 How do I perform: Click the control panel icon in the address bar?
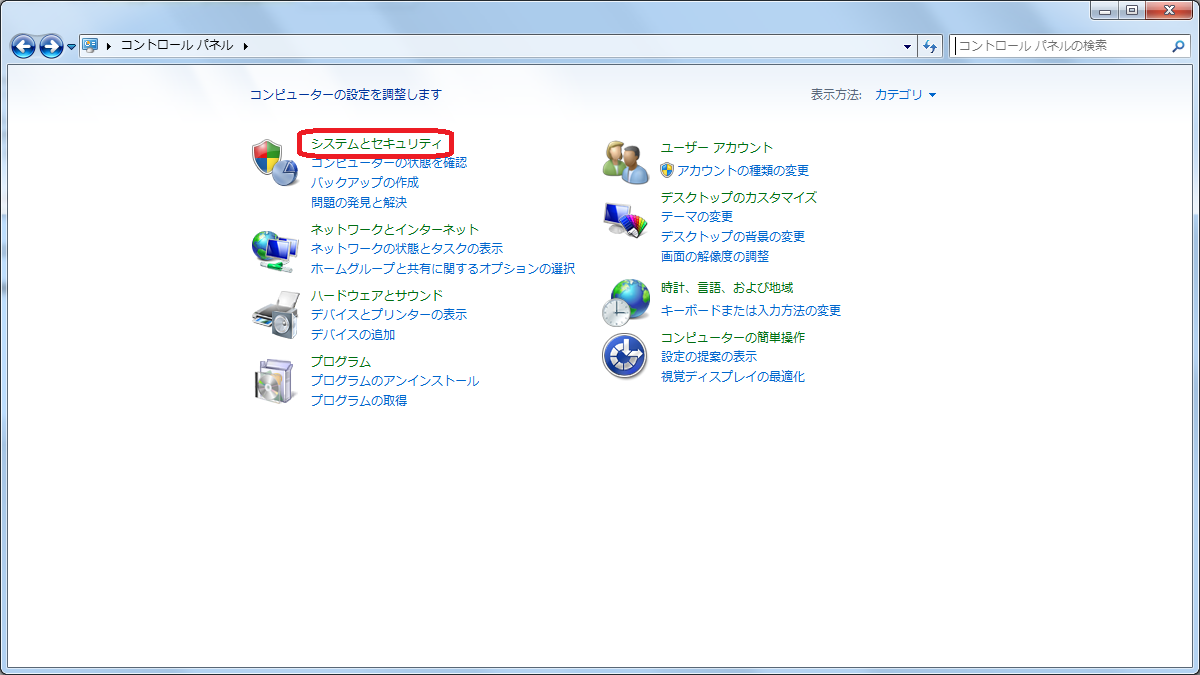click(90, 45)
